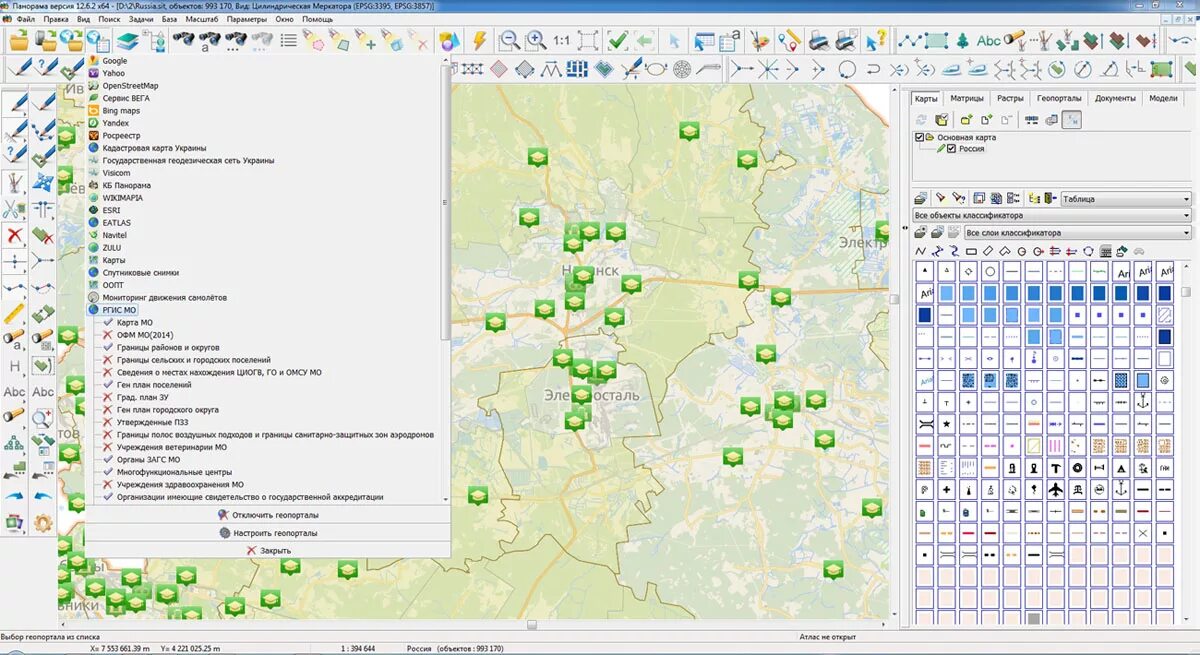This screenshot has width=1200, height=655.
Task: Open Все слои классификатора dropdown
Action: pos(1077,233)
